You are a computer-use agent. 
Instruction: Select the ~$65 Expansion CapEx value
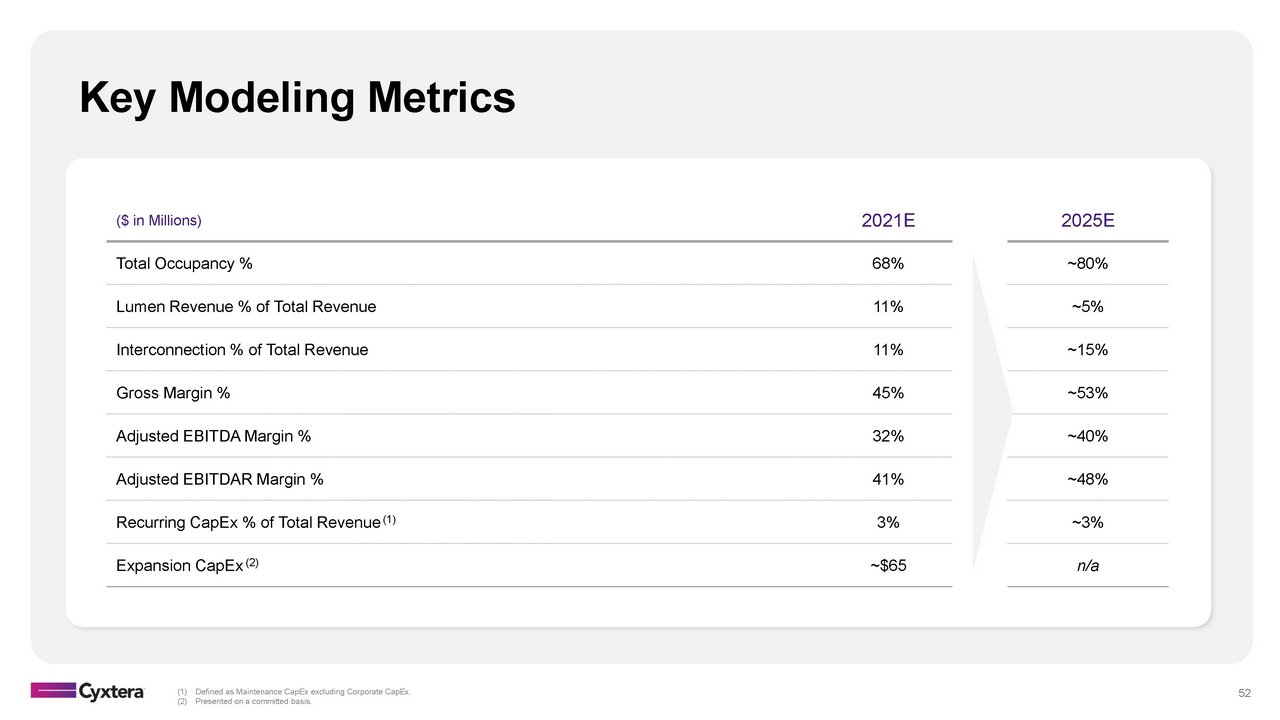pos(887,566)
